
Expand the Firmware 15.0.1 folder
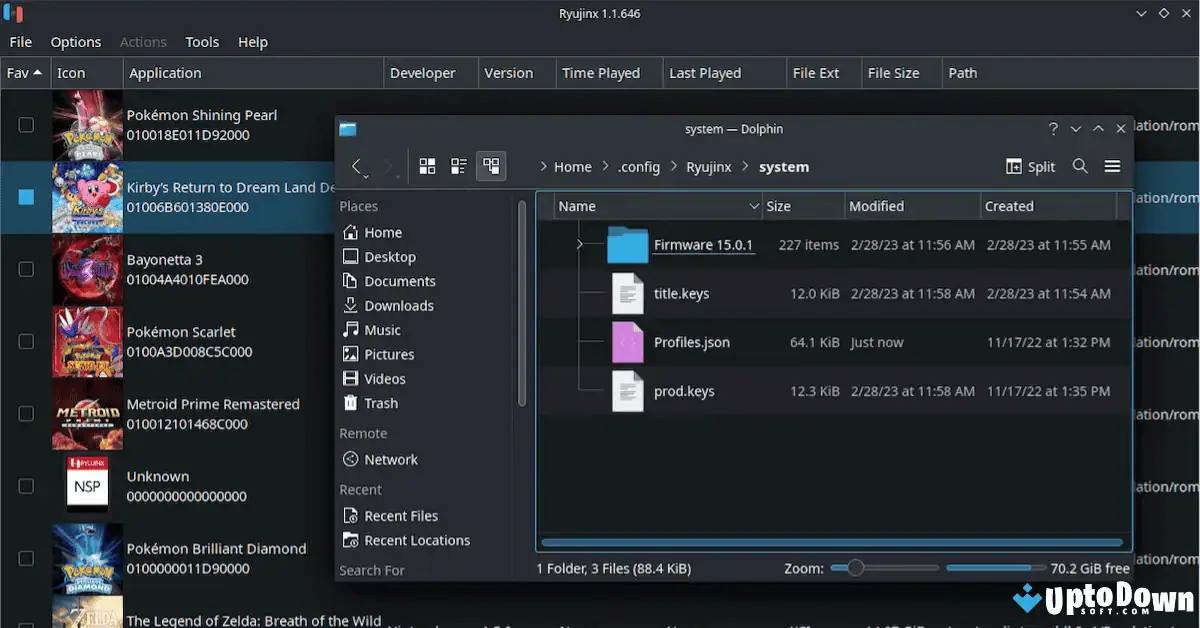click(x=580, y=244)
